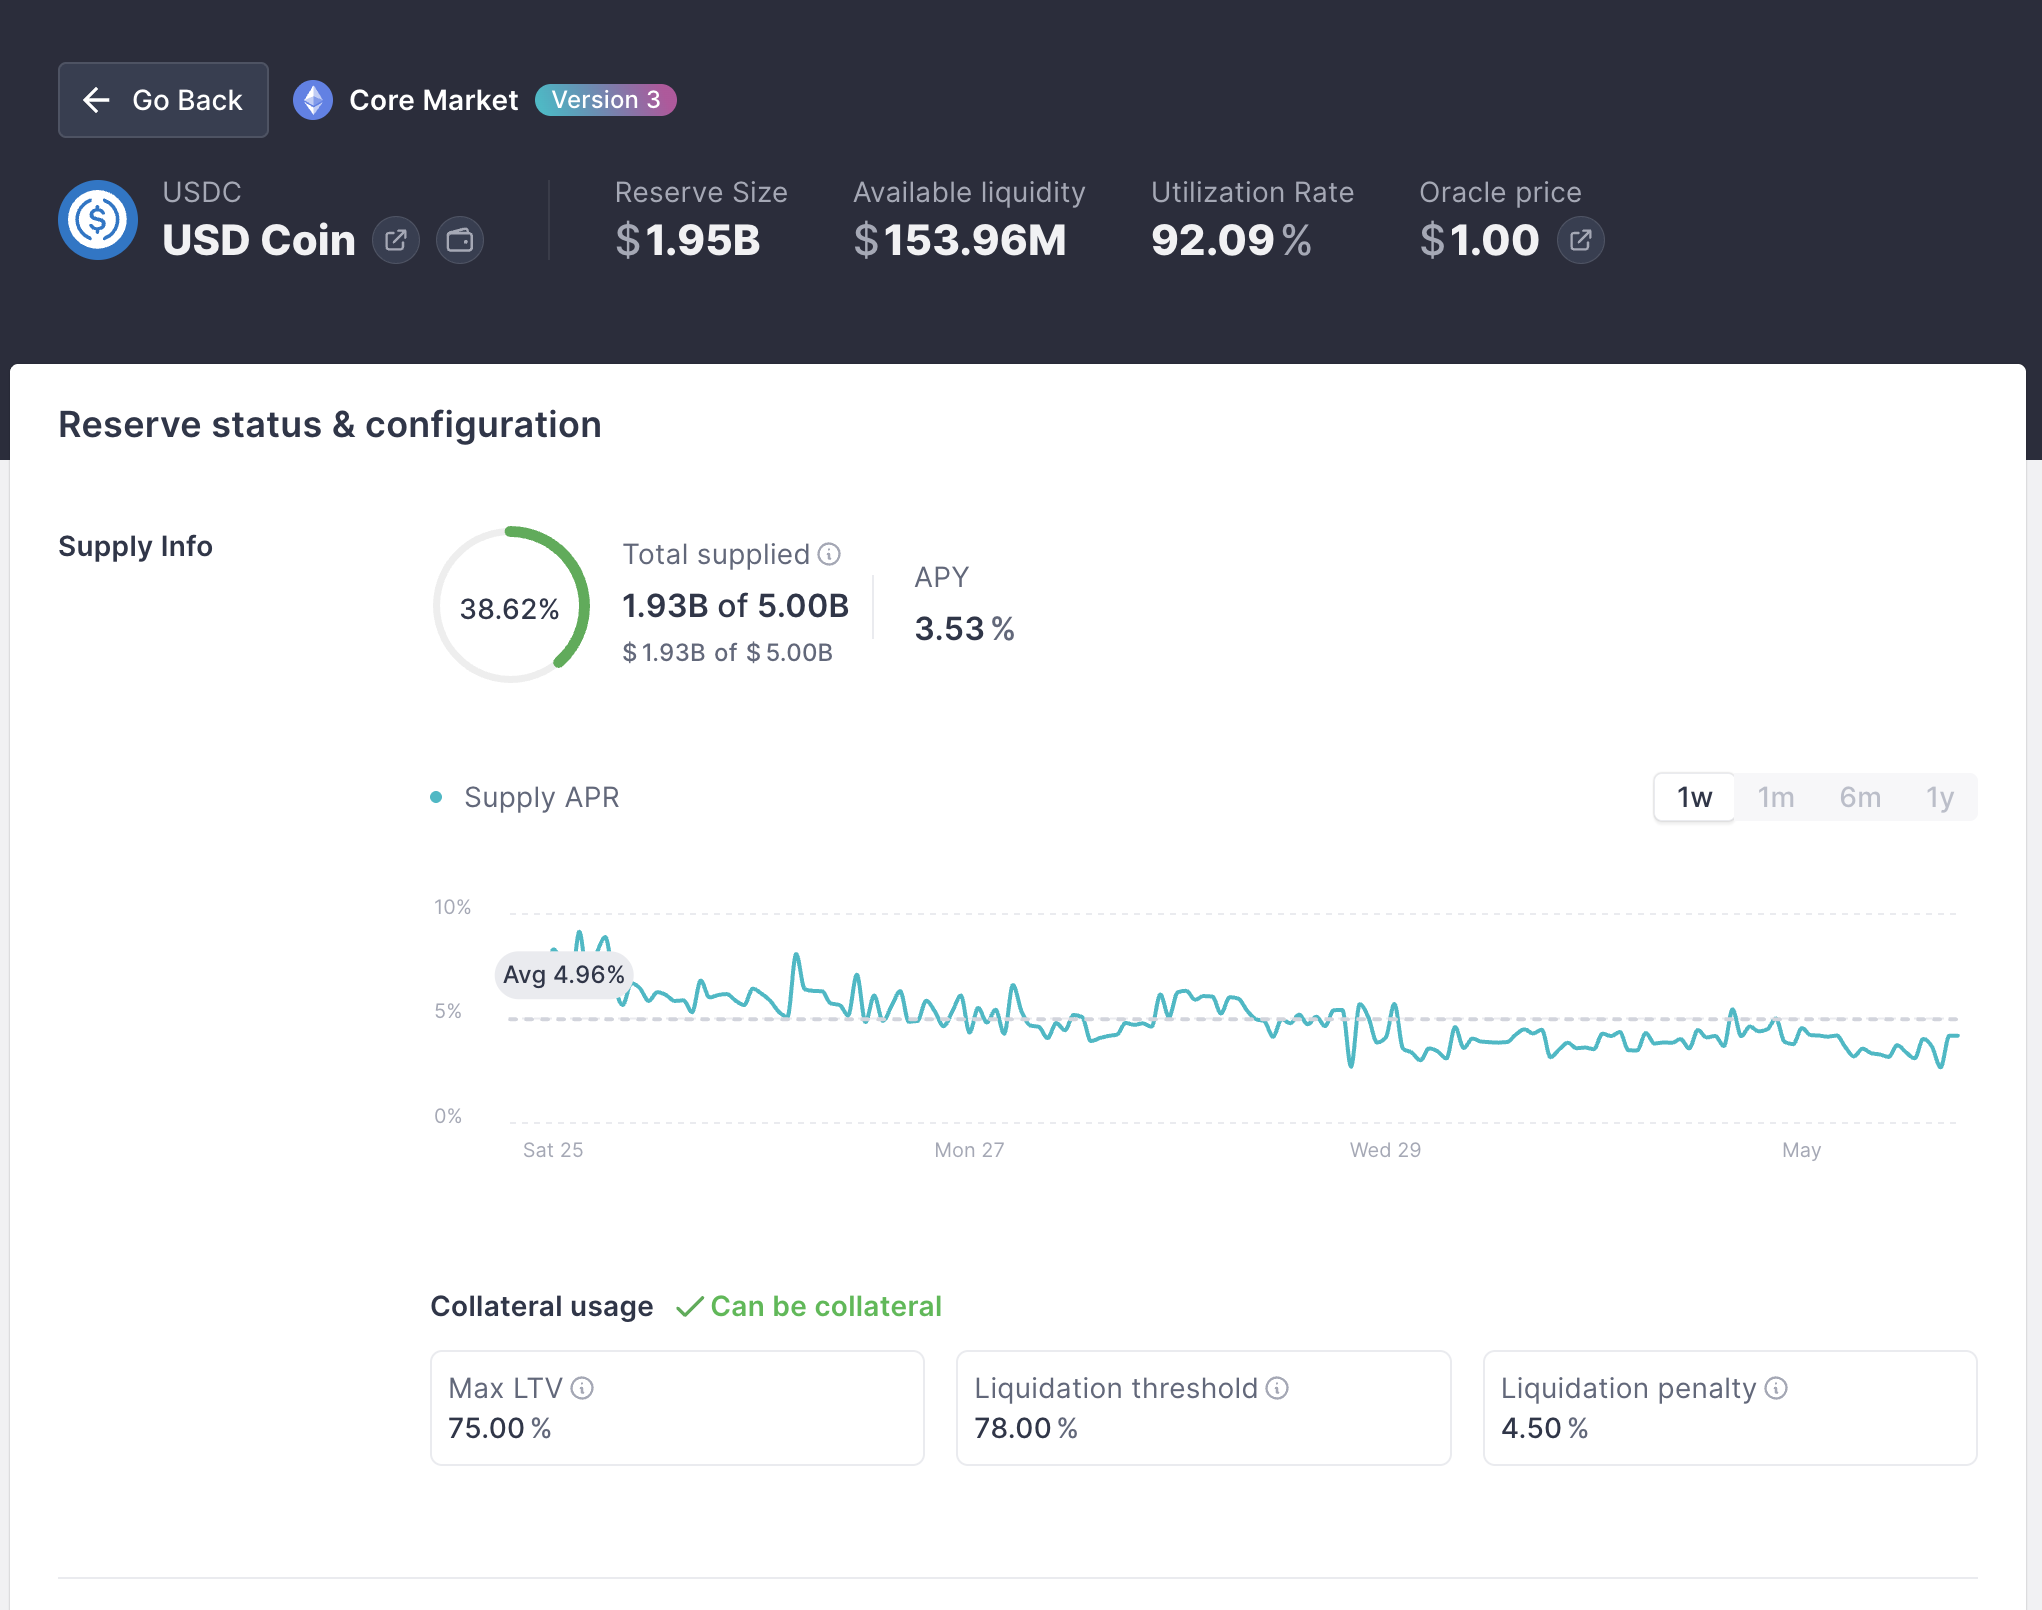The image size is (2042, 1610).
Task: Click the 38.62% supply progress ring
Action: click(x=511, y=605)
